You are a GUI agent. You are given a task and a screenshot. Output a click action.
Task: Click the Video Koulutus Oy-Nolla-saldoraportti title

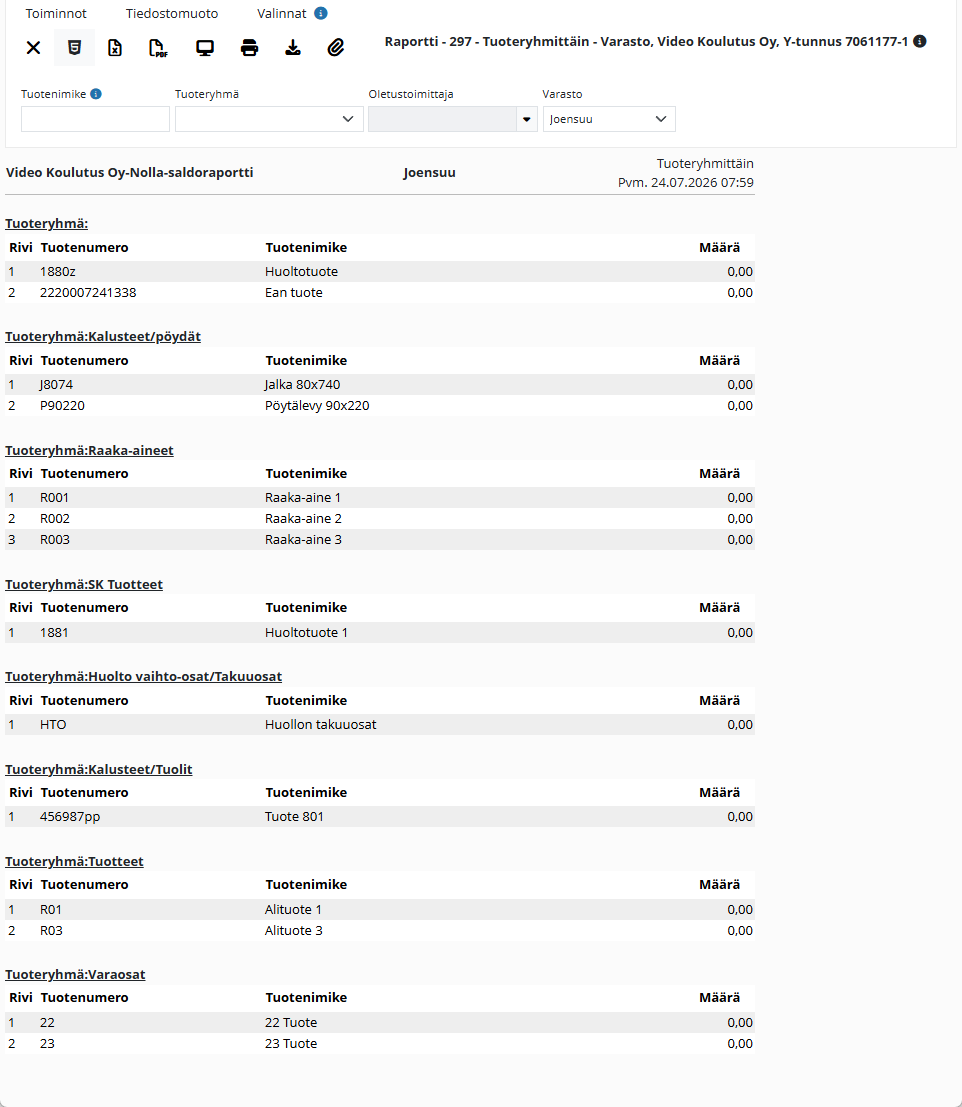tap(129, 173)
